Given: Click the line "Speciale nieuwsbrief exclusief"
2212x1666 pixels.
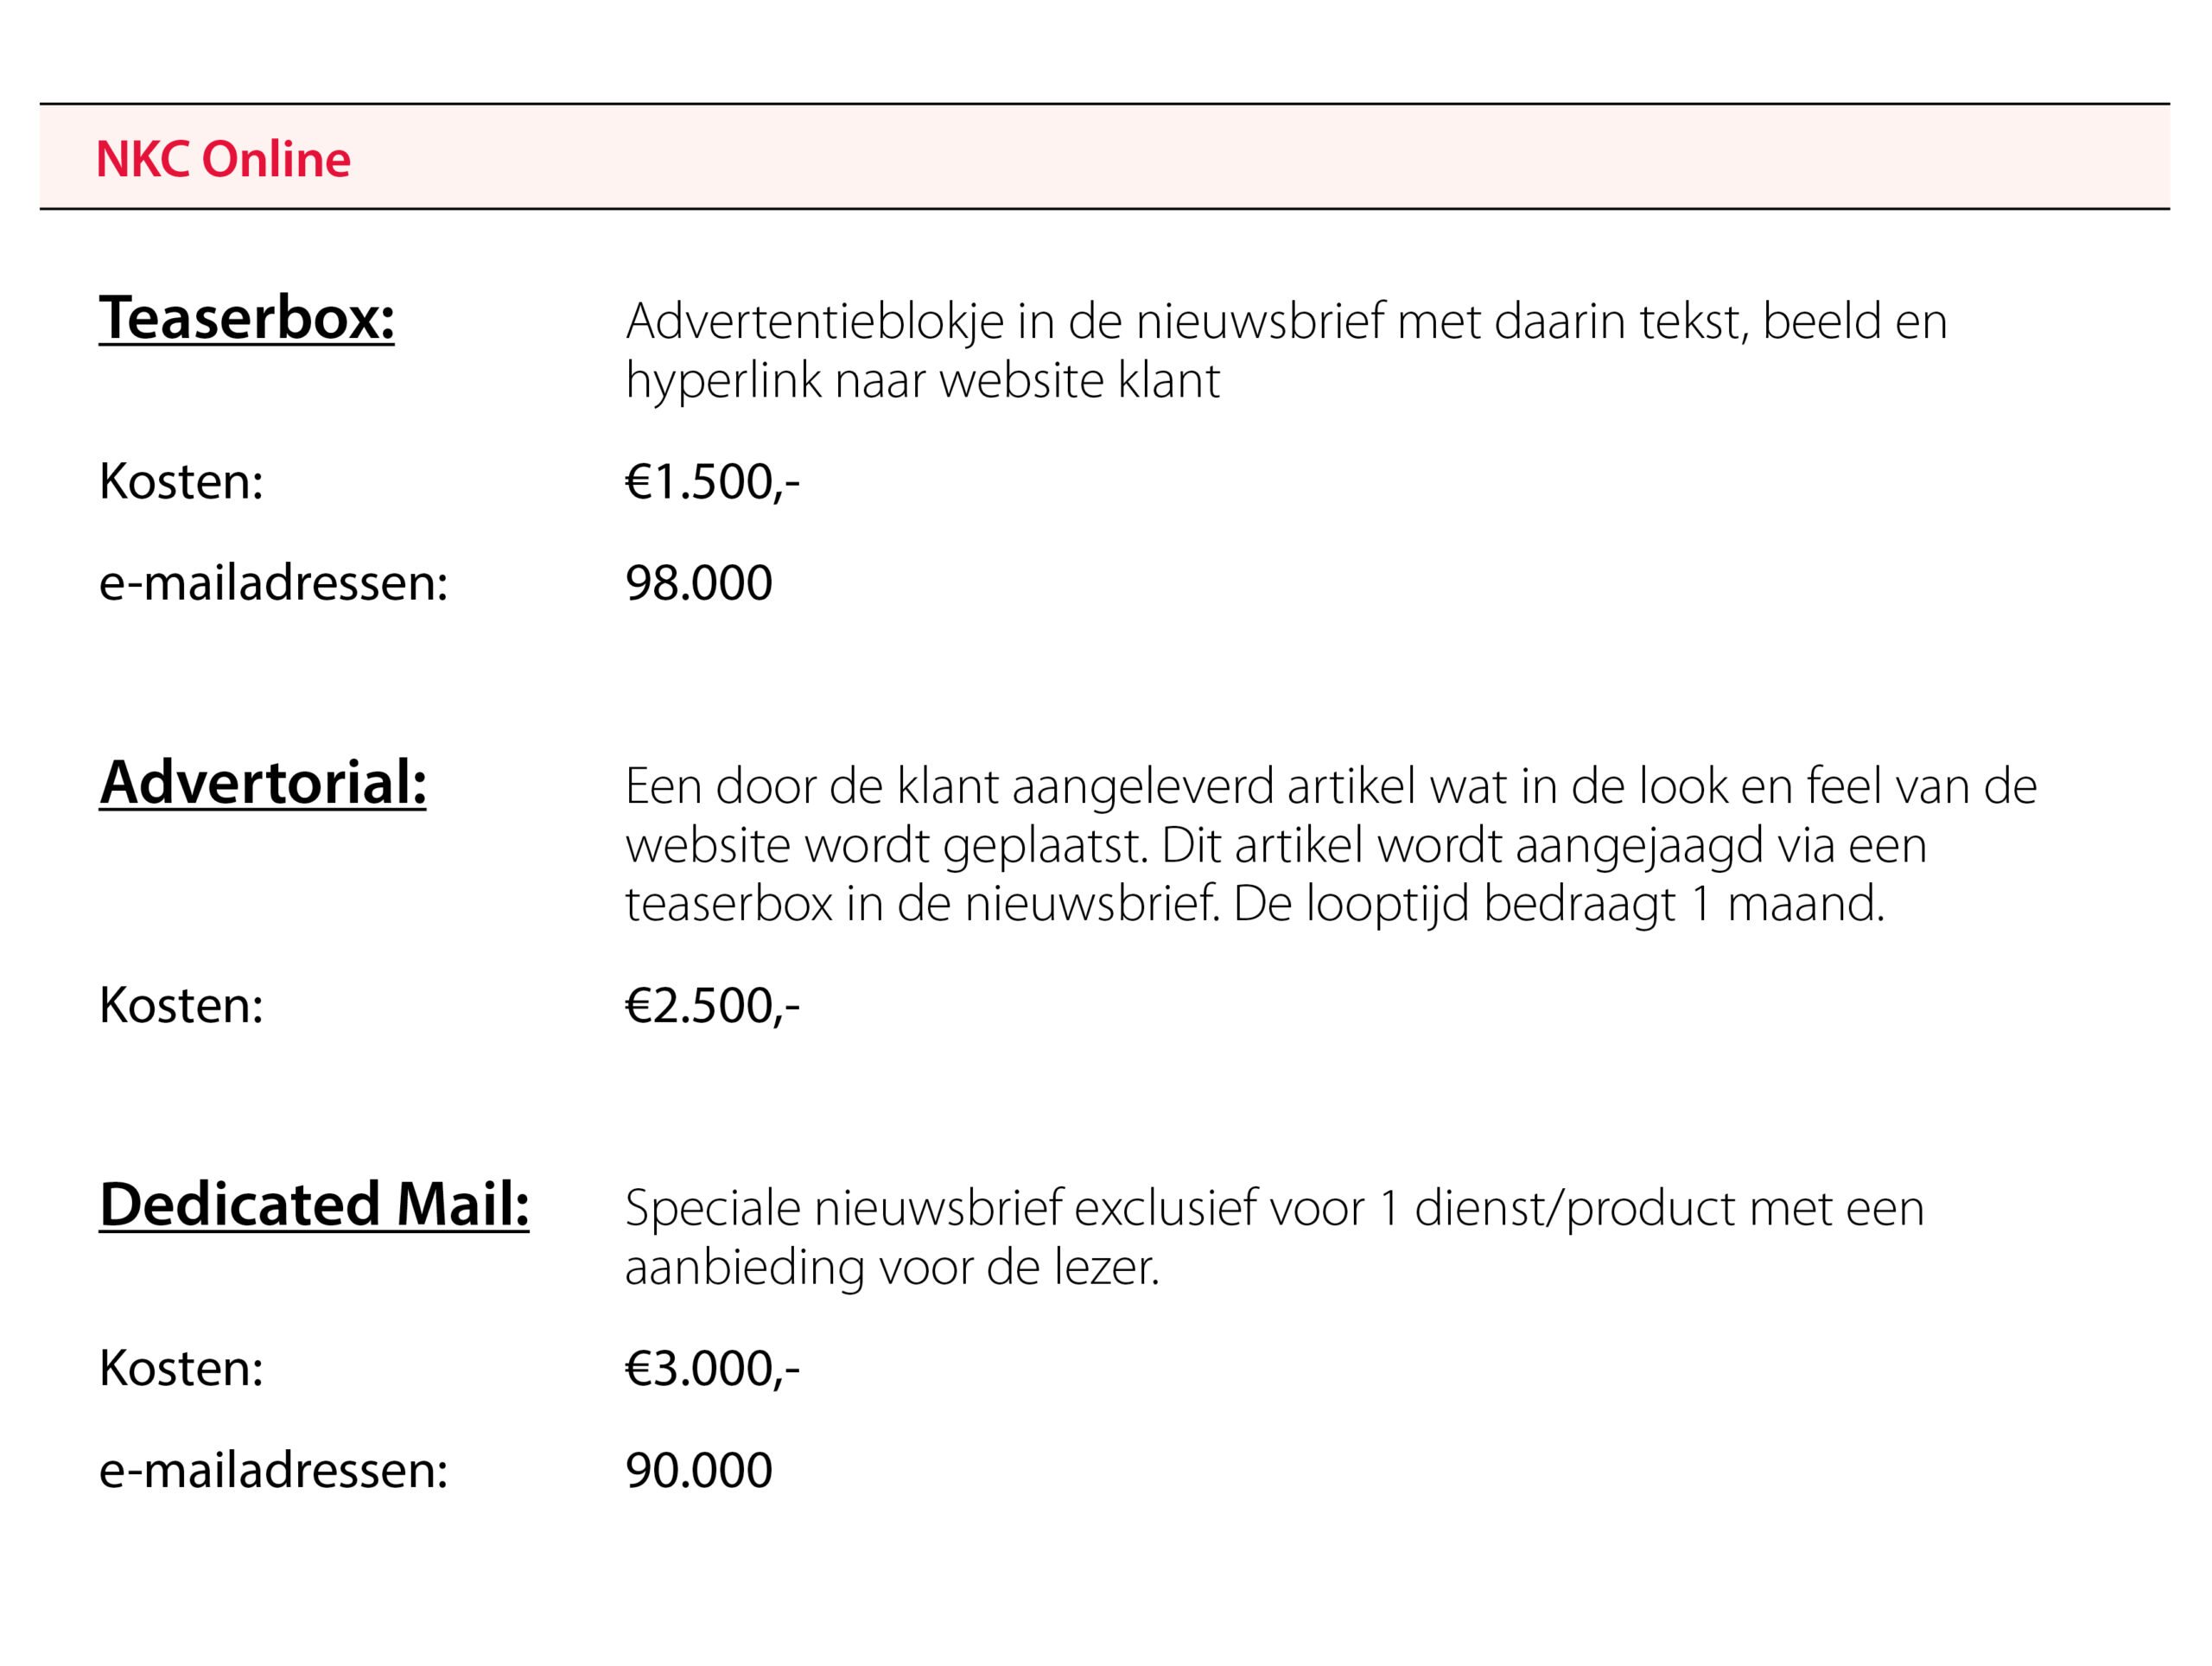Looking at the screenshot, I should [x=1274, y=1208].
